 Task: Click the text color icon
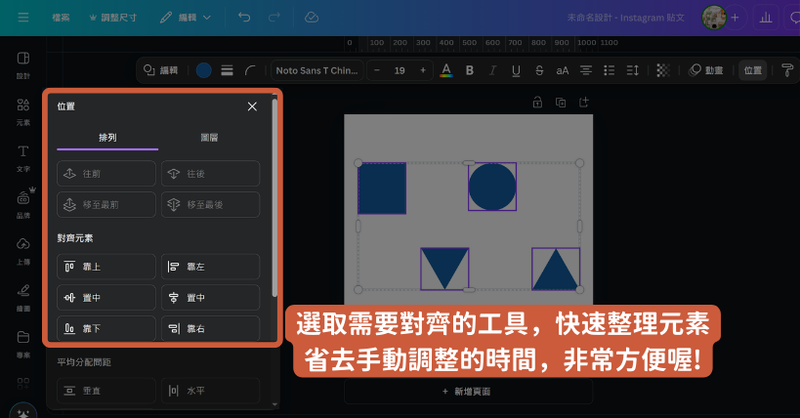click(x=446, y=70)
